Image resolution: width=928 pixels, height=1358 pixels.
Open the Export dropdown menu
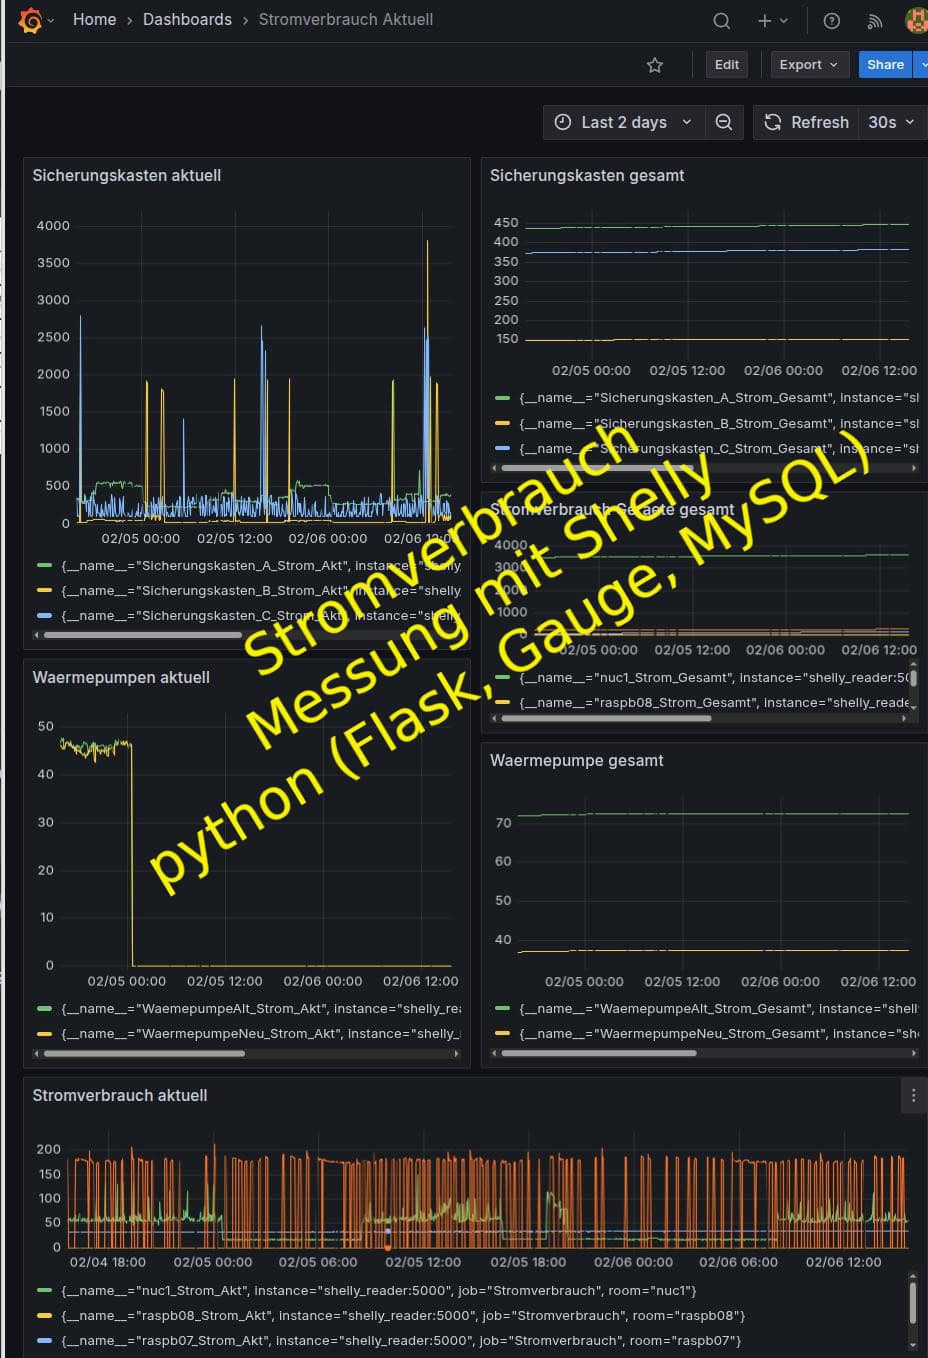(x=809, y=65)
